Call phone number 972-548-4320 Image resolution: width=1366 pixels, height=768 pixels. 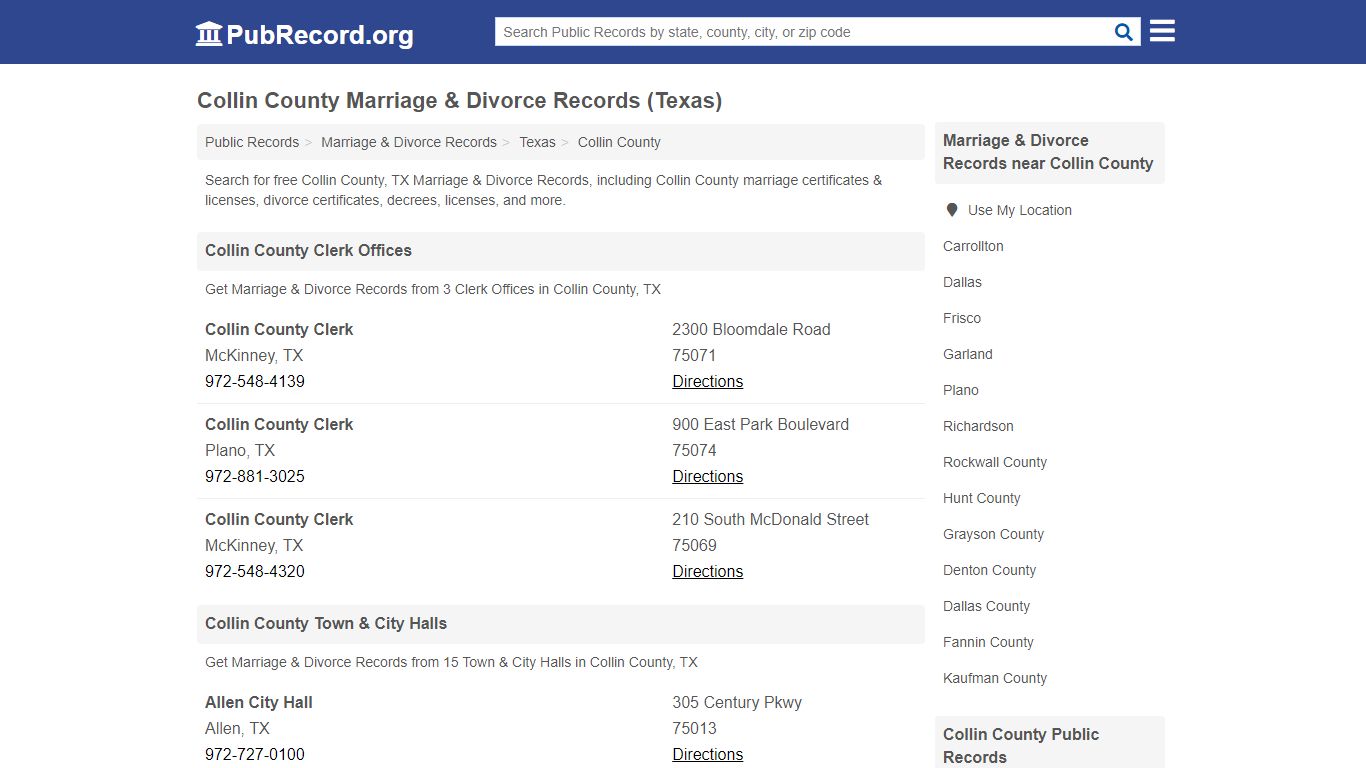[x=255, y=571]
